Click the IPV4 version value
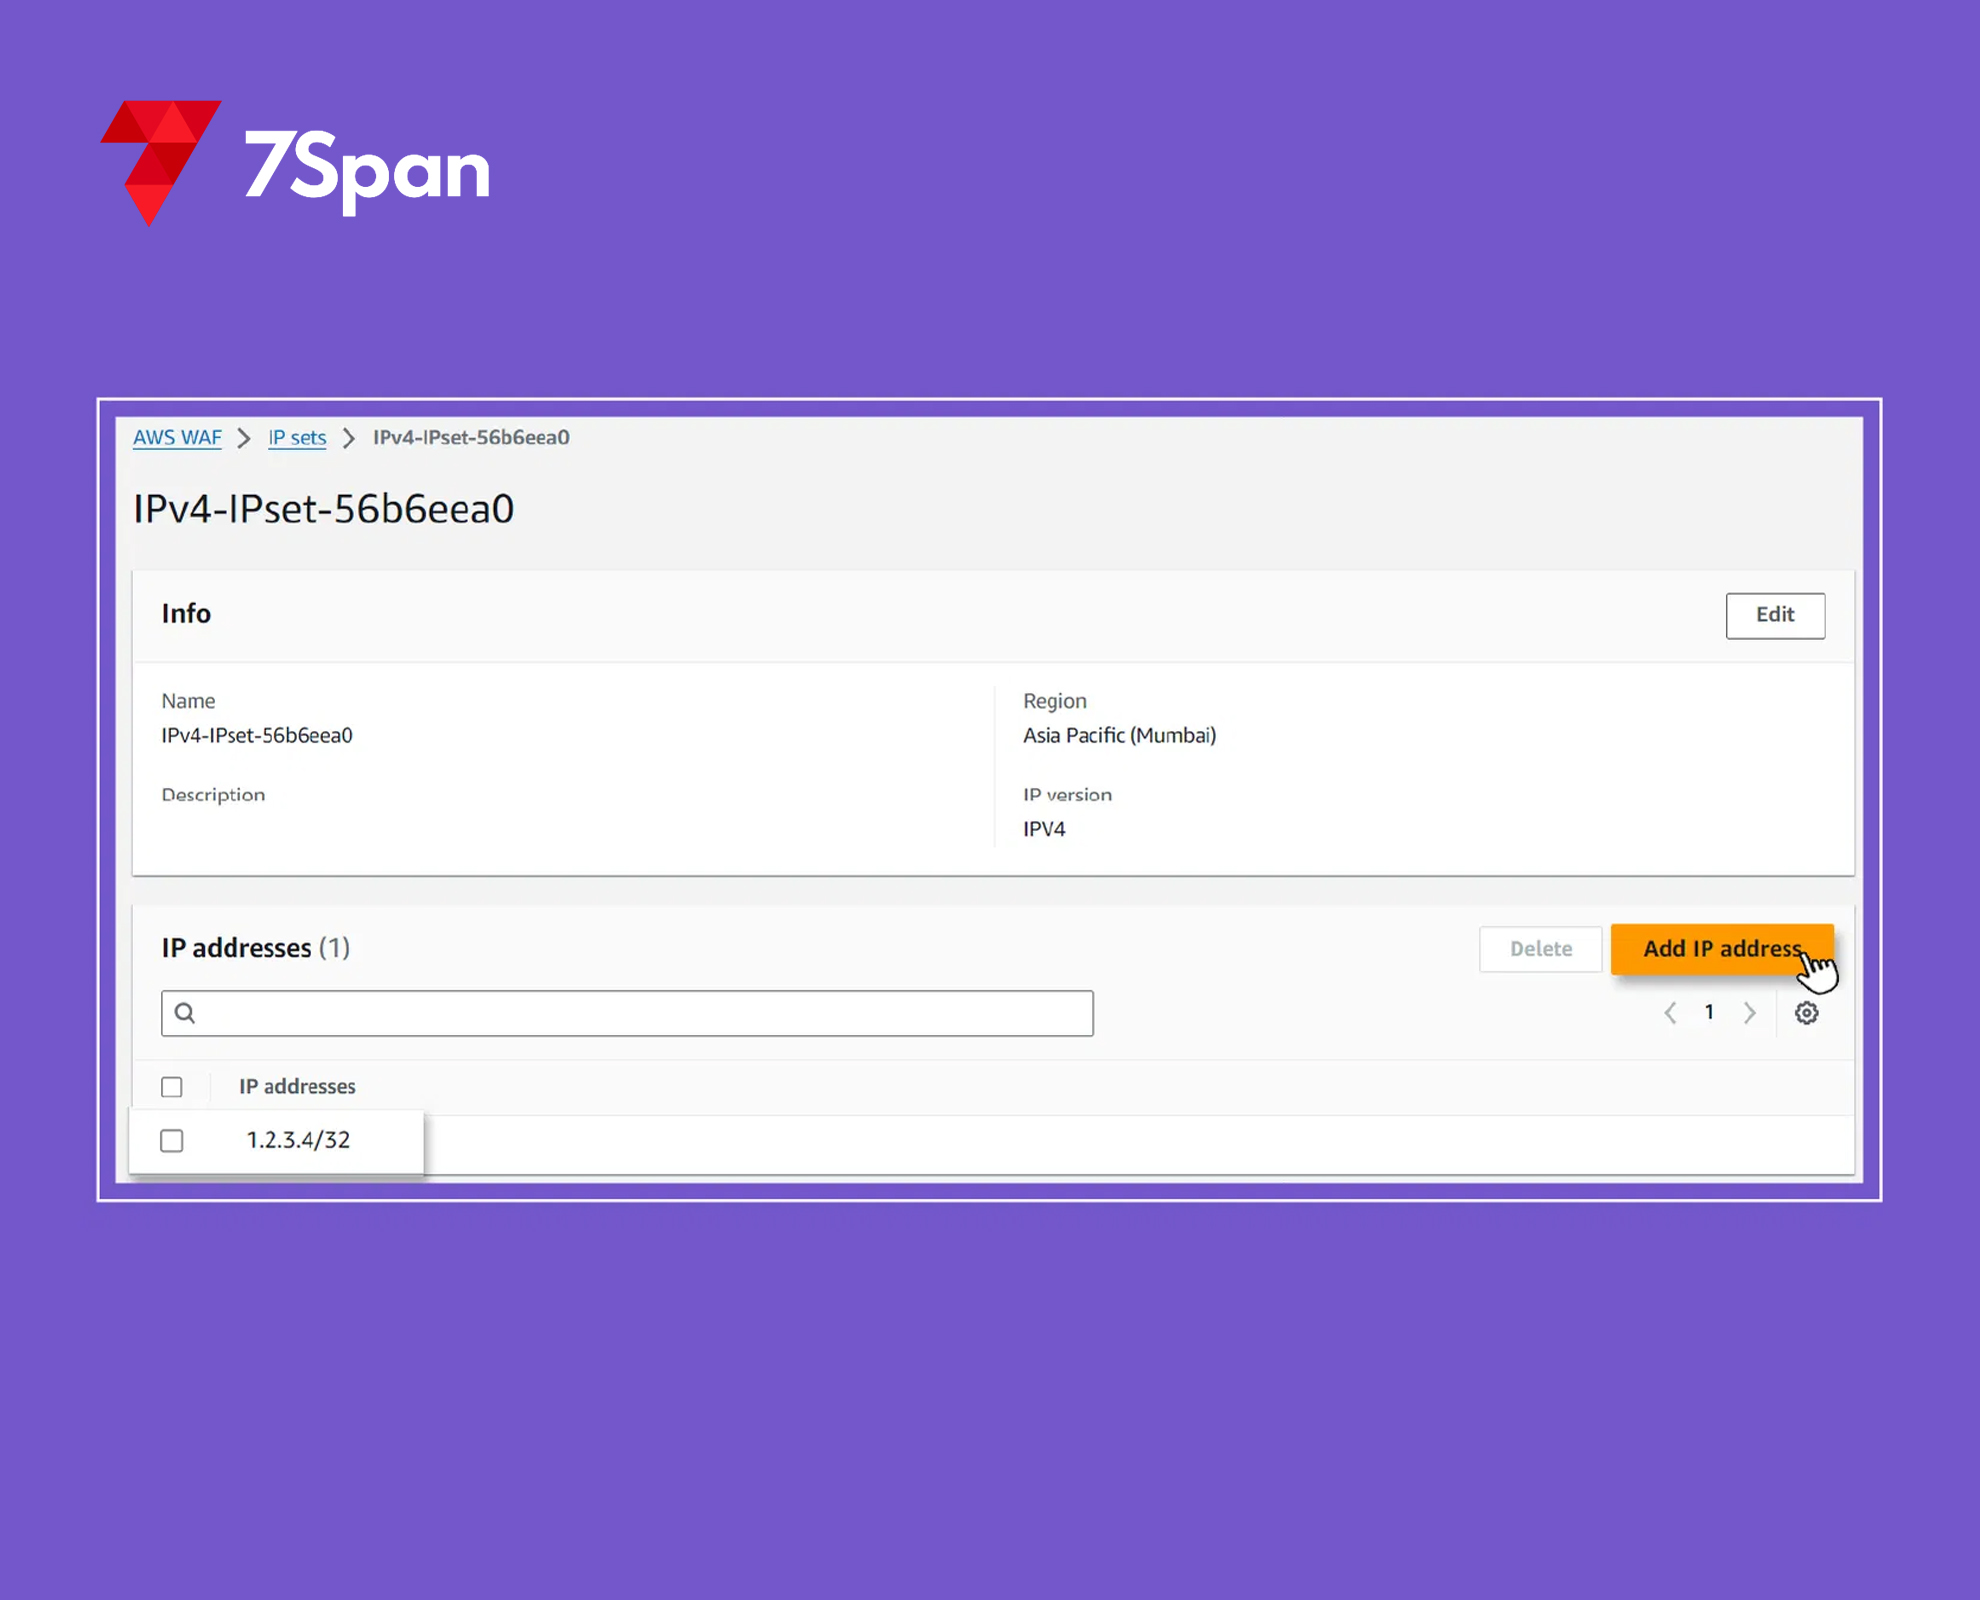 click(x=1044, y=829)
